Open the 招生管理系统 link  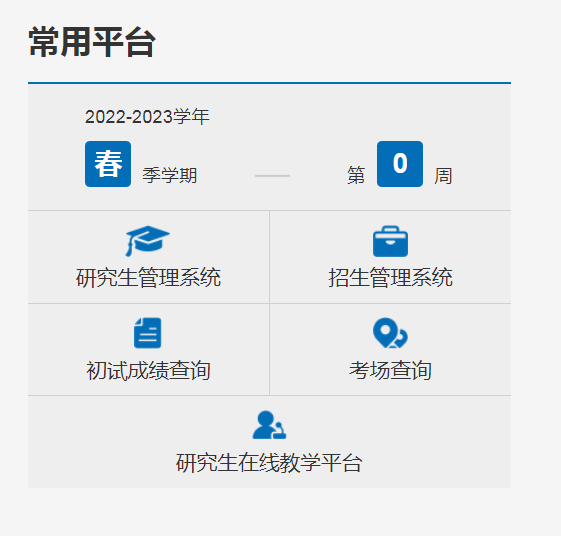pos(390,277)
